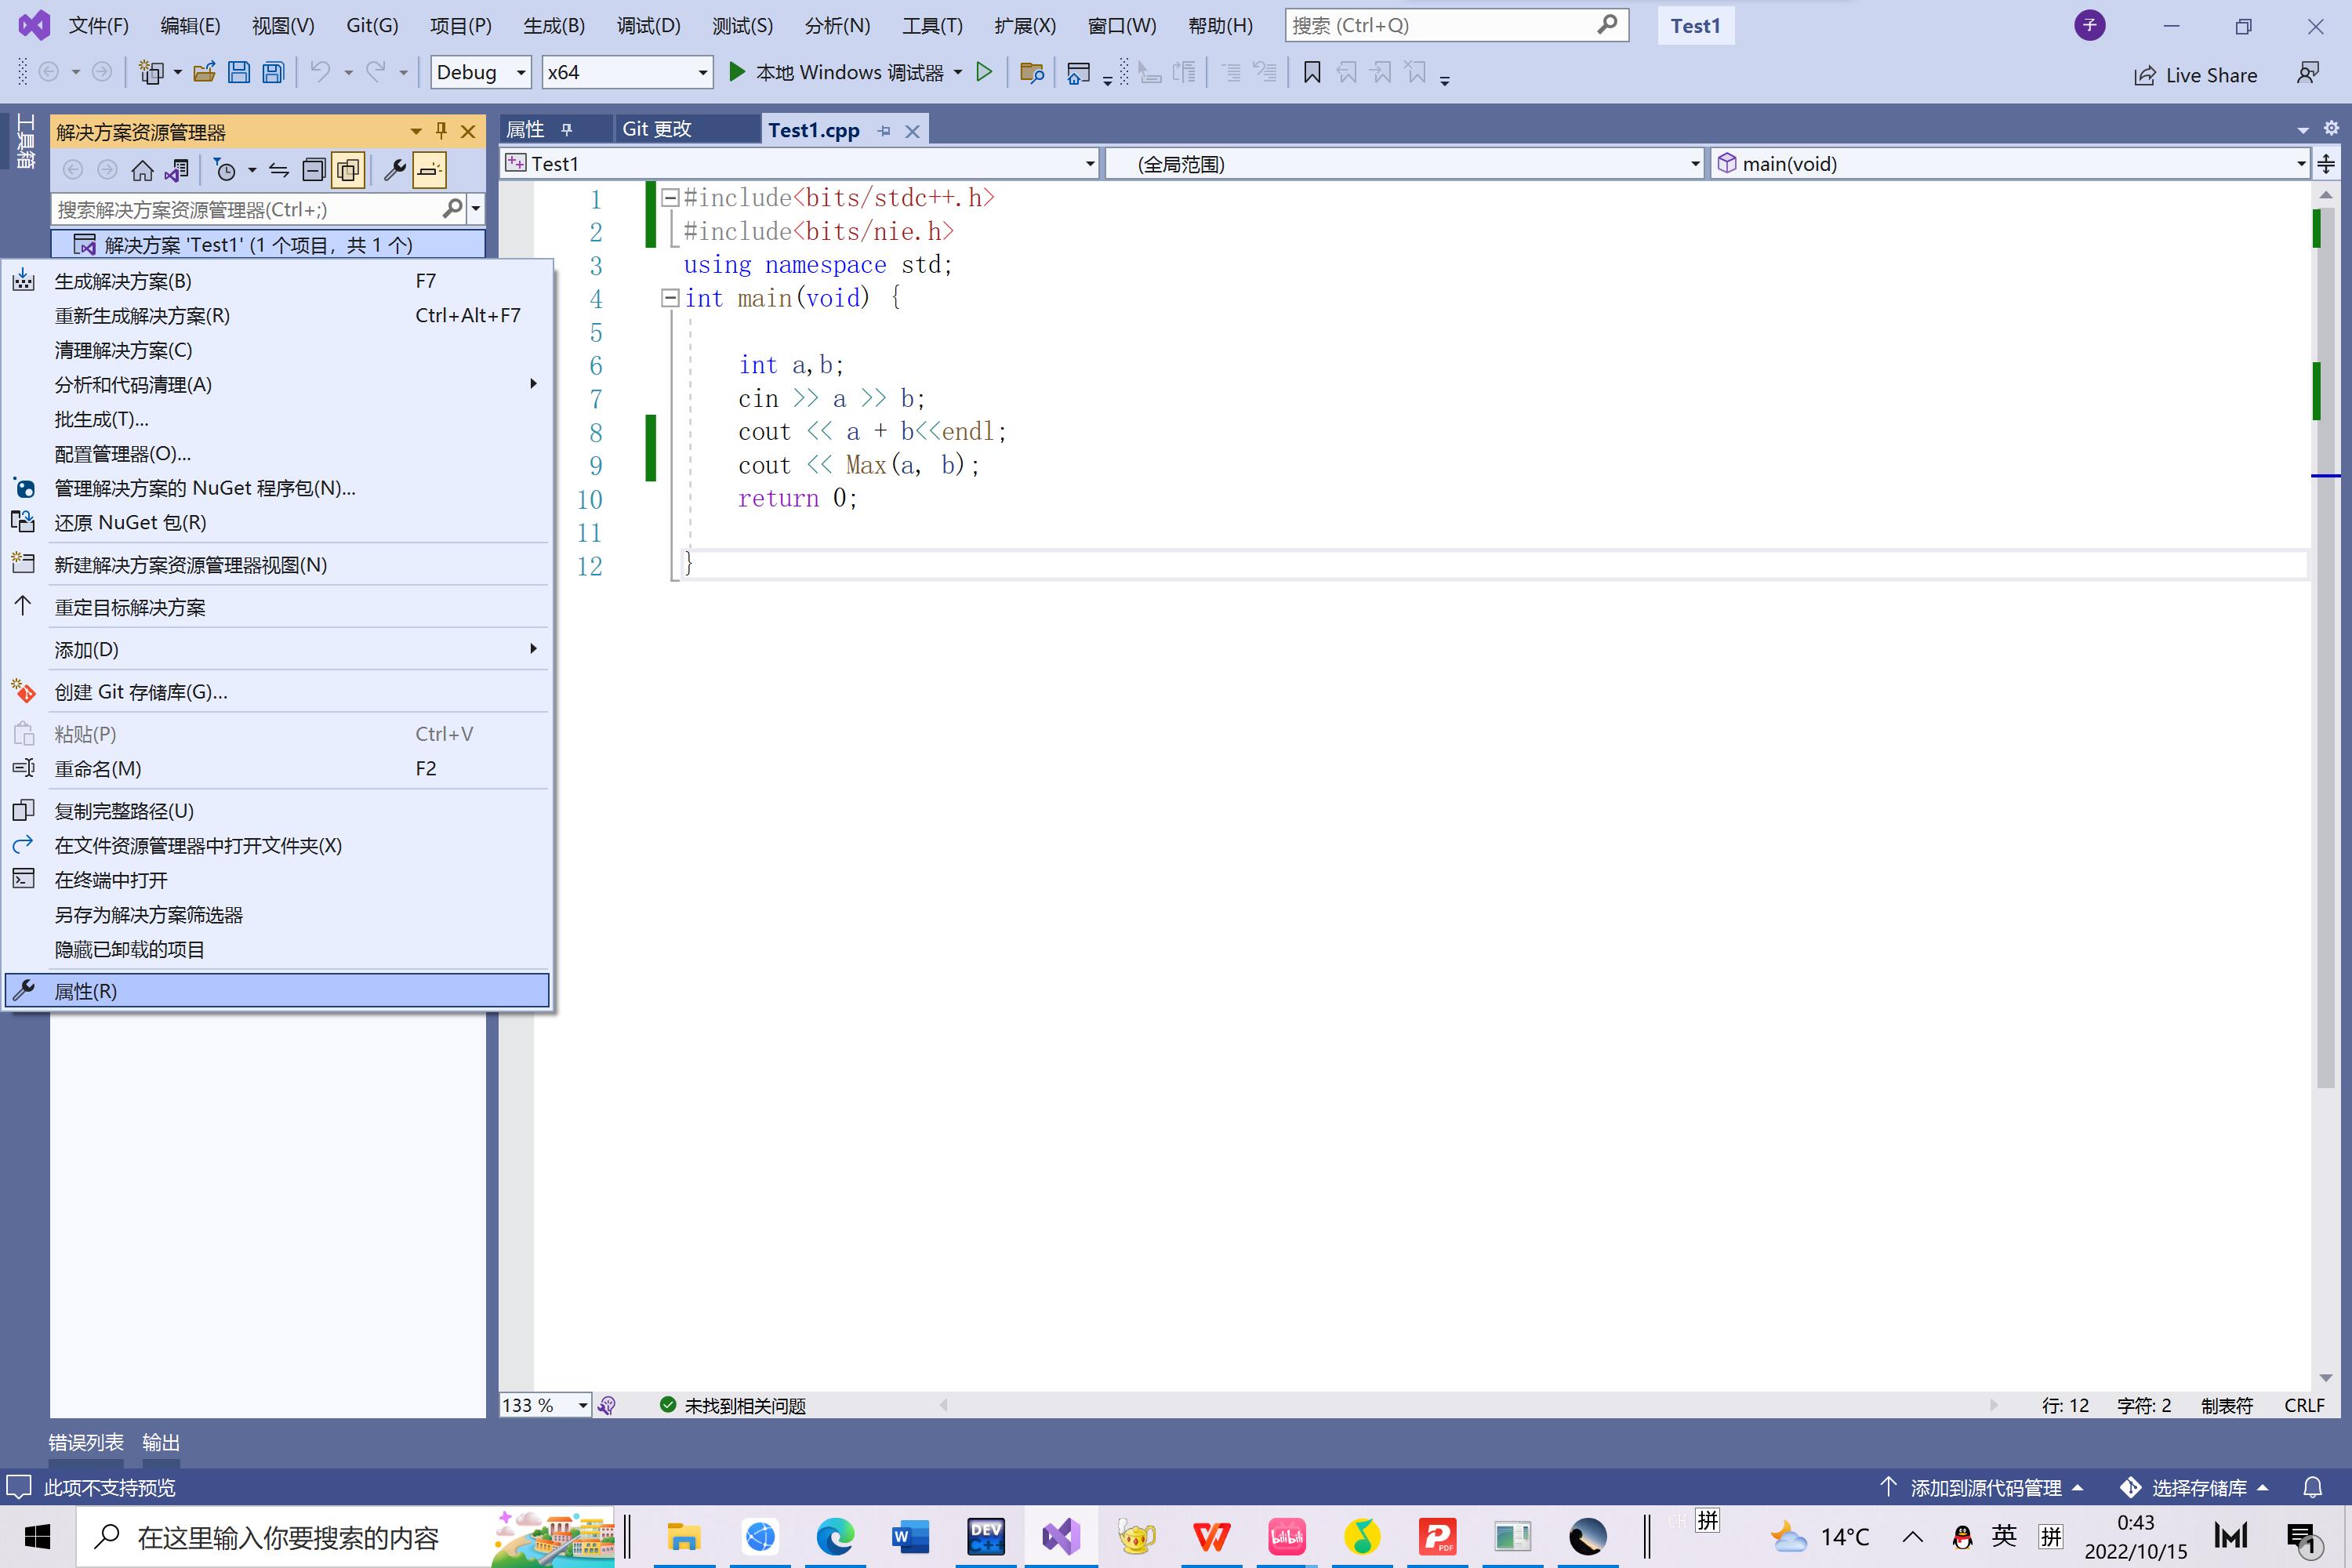Screen dimensions: 2352x1568
Task: Select 属性(R) in the context menu
Action: click(x=85, y=991)
